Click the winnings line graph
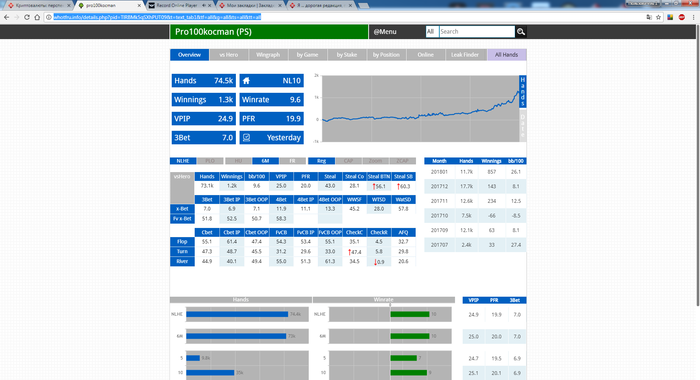This screenshot has width=700, height=380. coord(420,109)
